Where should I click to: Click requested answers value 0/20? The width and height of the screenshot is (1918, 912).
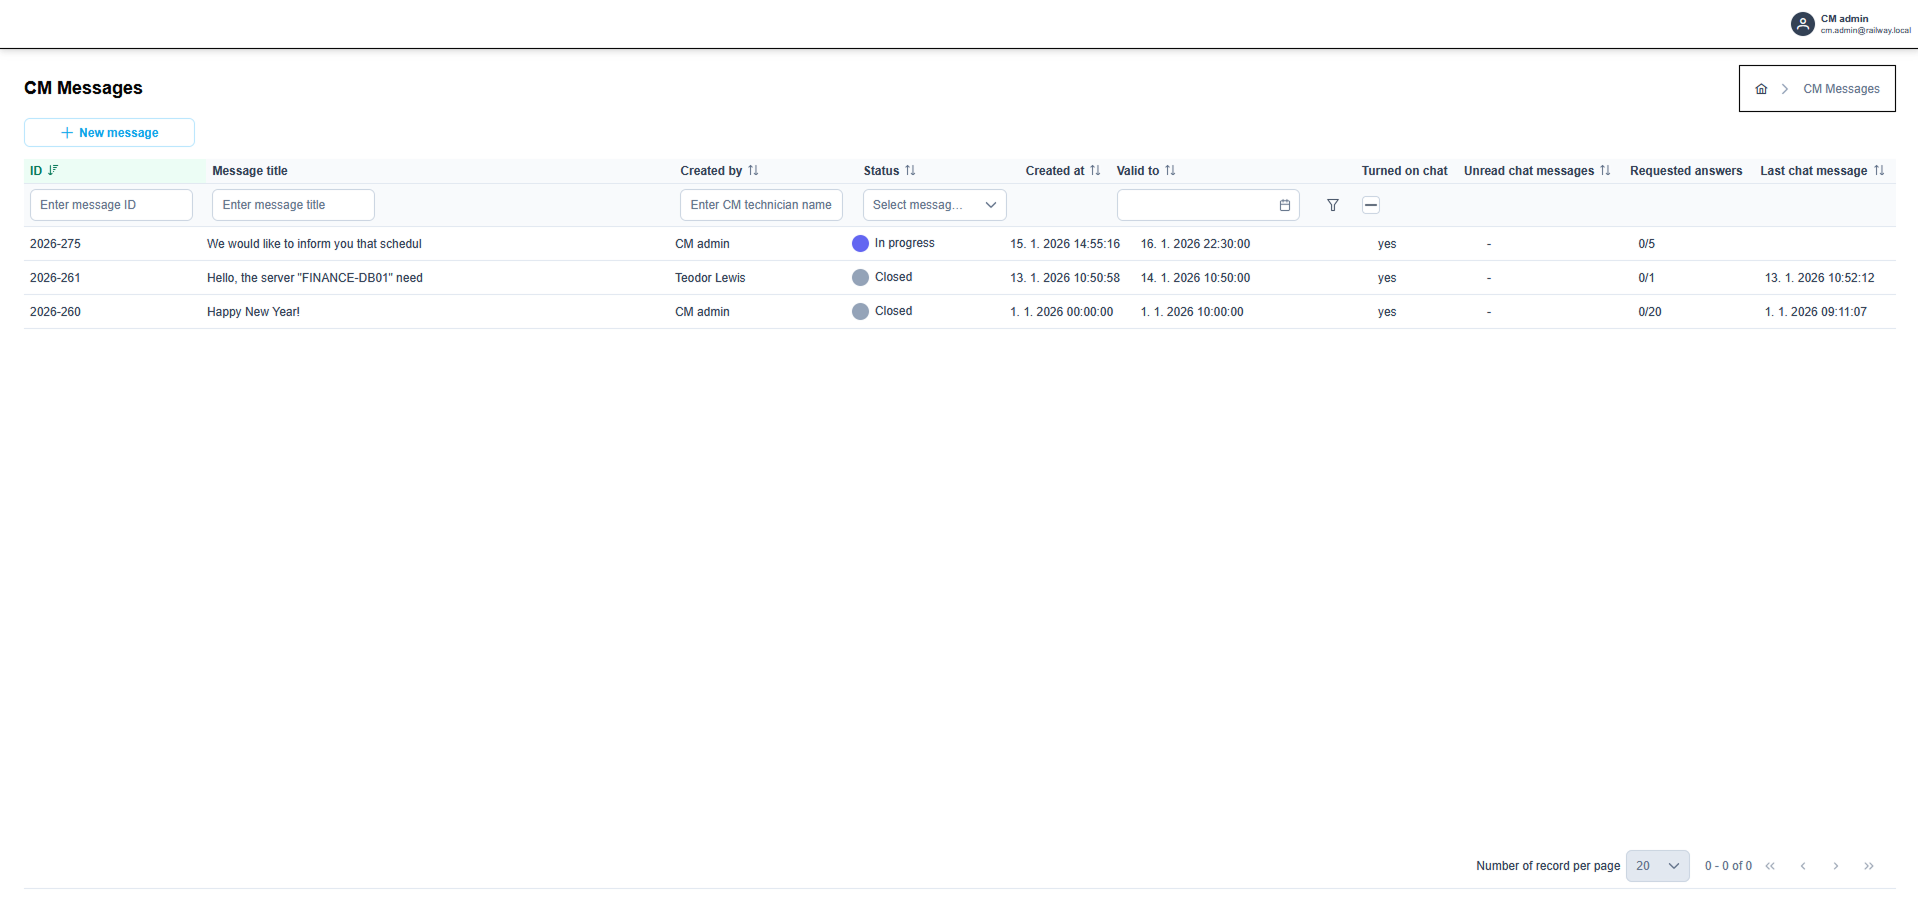tap(1650, 312)
